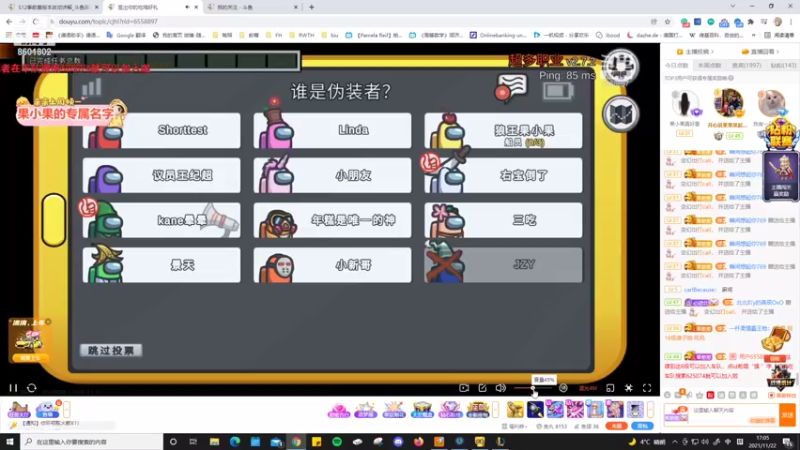The height and width of the screenshot is (450, 800).
Task: Open the 本周贡献 tab
Action: [x=709, y=65]
